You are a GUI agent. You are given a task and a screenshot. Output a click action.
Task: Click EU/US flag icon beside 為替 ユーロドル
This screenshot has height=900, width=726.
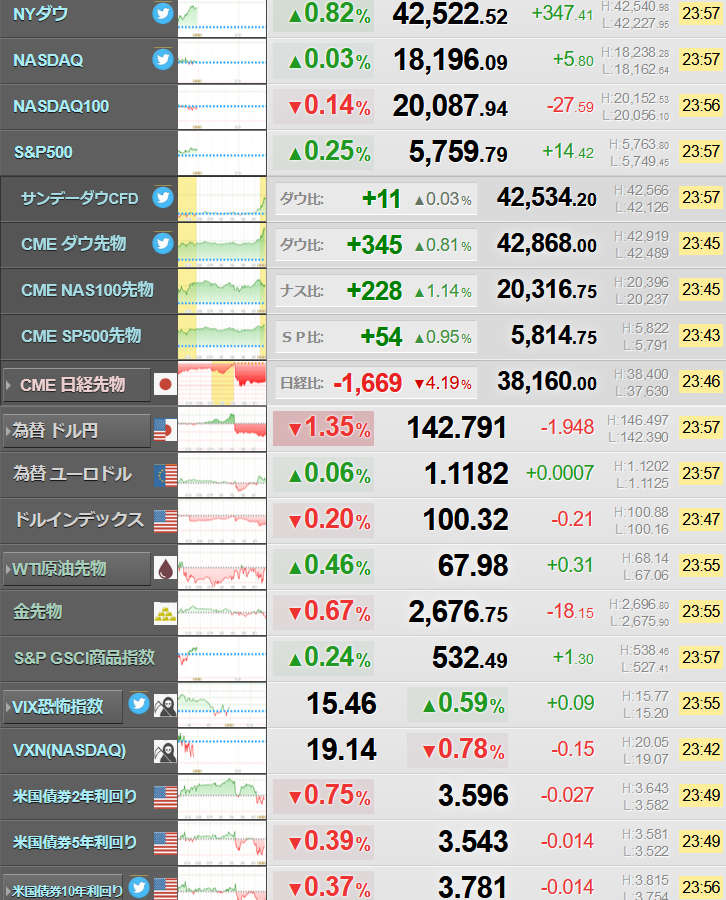pyautogui.click(x=165, y=476)
